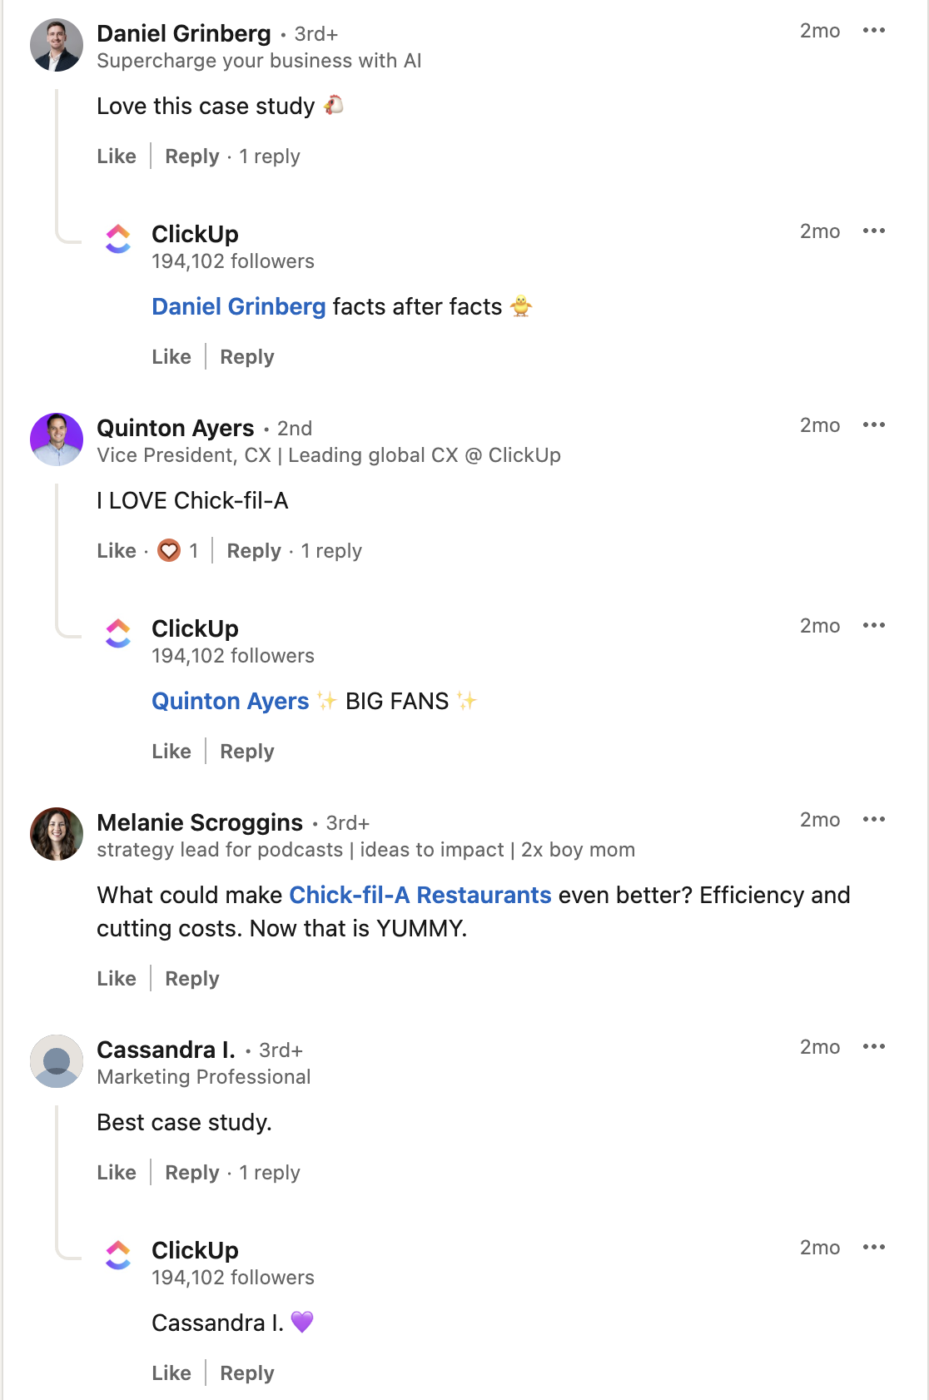Click heart reaction icon on Quinton's comment
Viewport: 929px width, 1400px height.
[x=170, y=551]
